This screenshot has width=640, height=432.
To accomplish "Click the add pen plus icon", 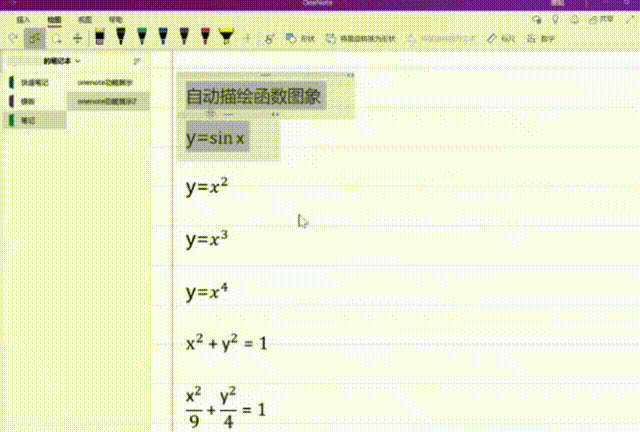I will coord(248,38).
